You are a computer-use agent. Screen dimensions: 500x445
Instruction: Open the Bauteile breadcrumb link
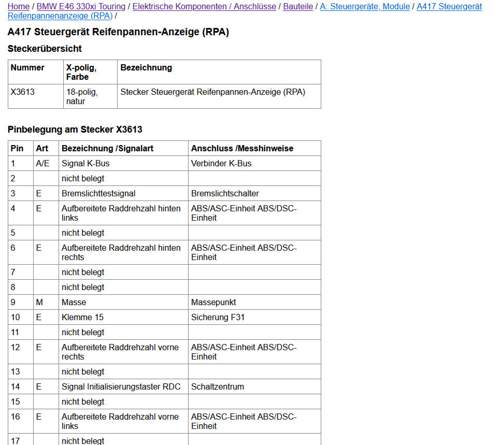pos(298,6)
